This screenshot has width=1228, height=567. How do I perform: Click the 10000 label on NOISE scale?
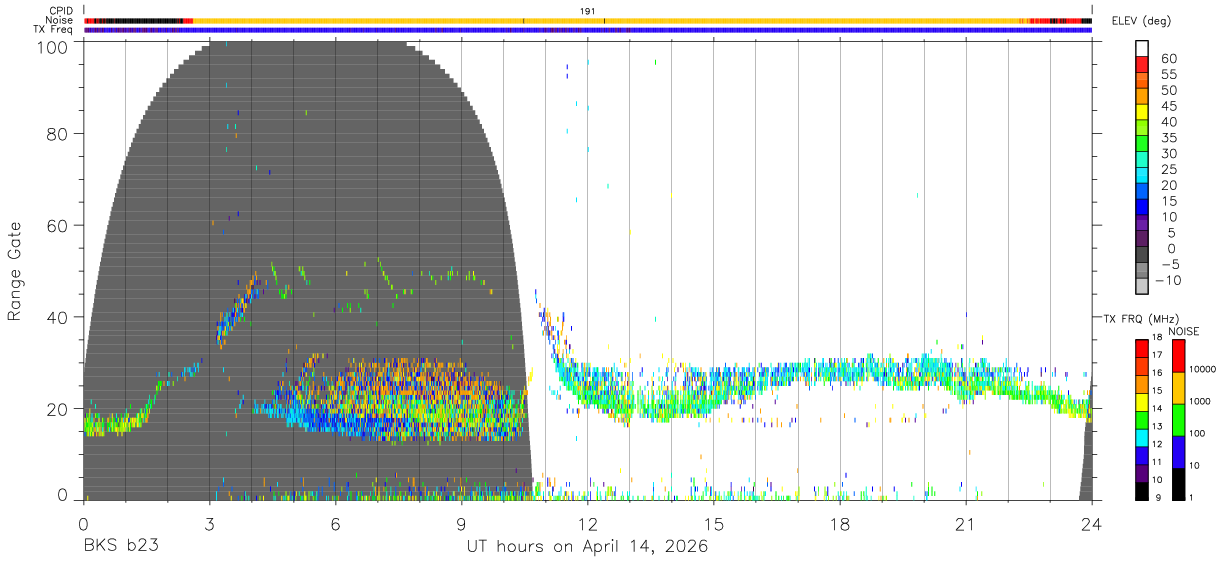click(x=1201, y=370)
